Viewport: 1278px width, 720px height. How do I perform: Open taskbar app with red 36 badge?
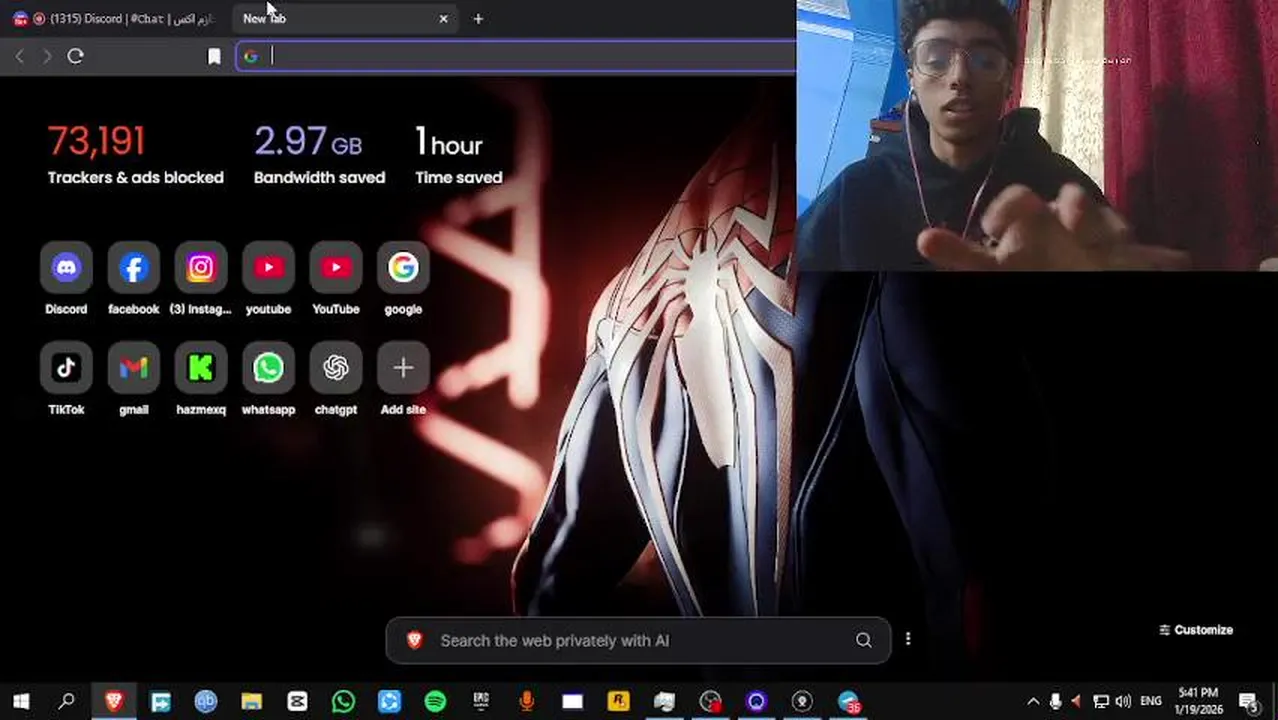(848, 702)
